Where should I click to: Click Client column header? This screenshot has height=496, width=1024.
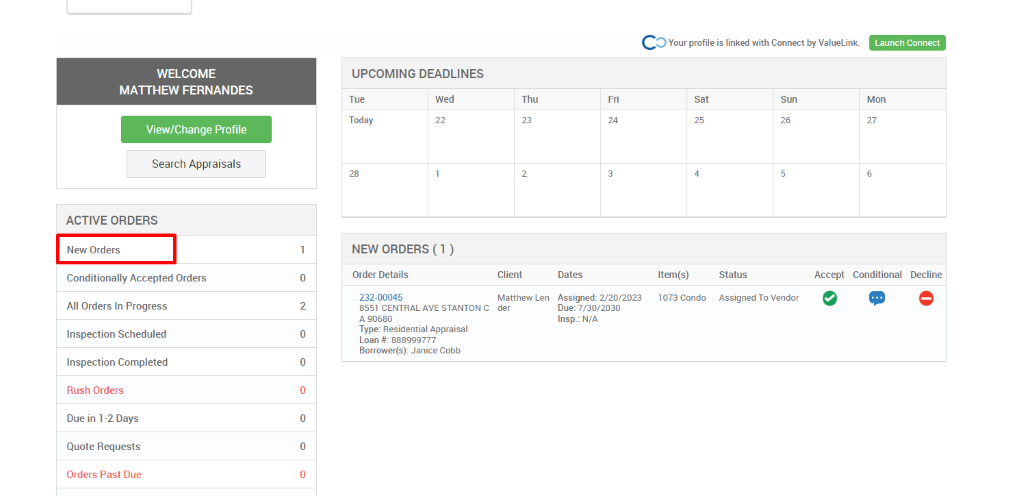pyautogui.click(x=510, y=275)
